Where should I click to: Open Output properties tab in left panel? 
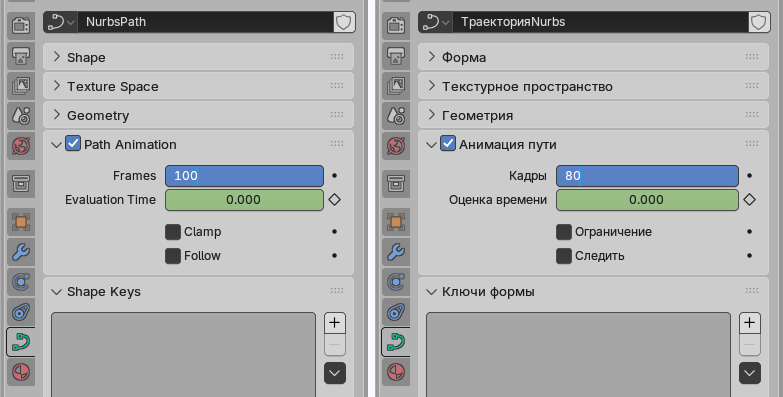click(x=21, y=55)
